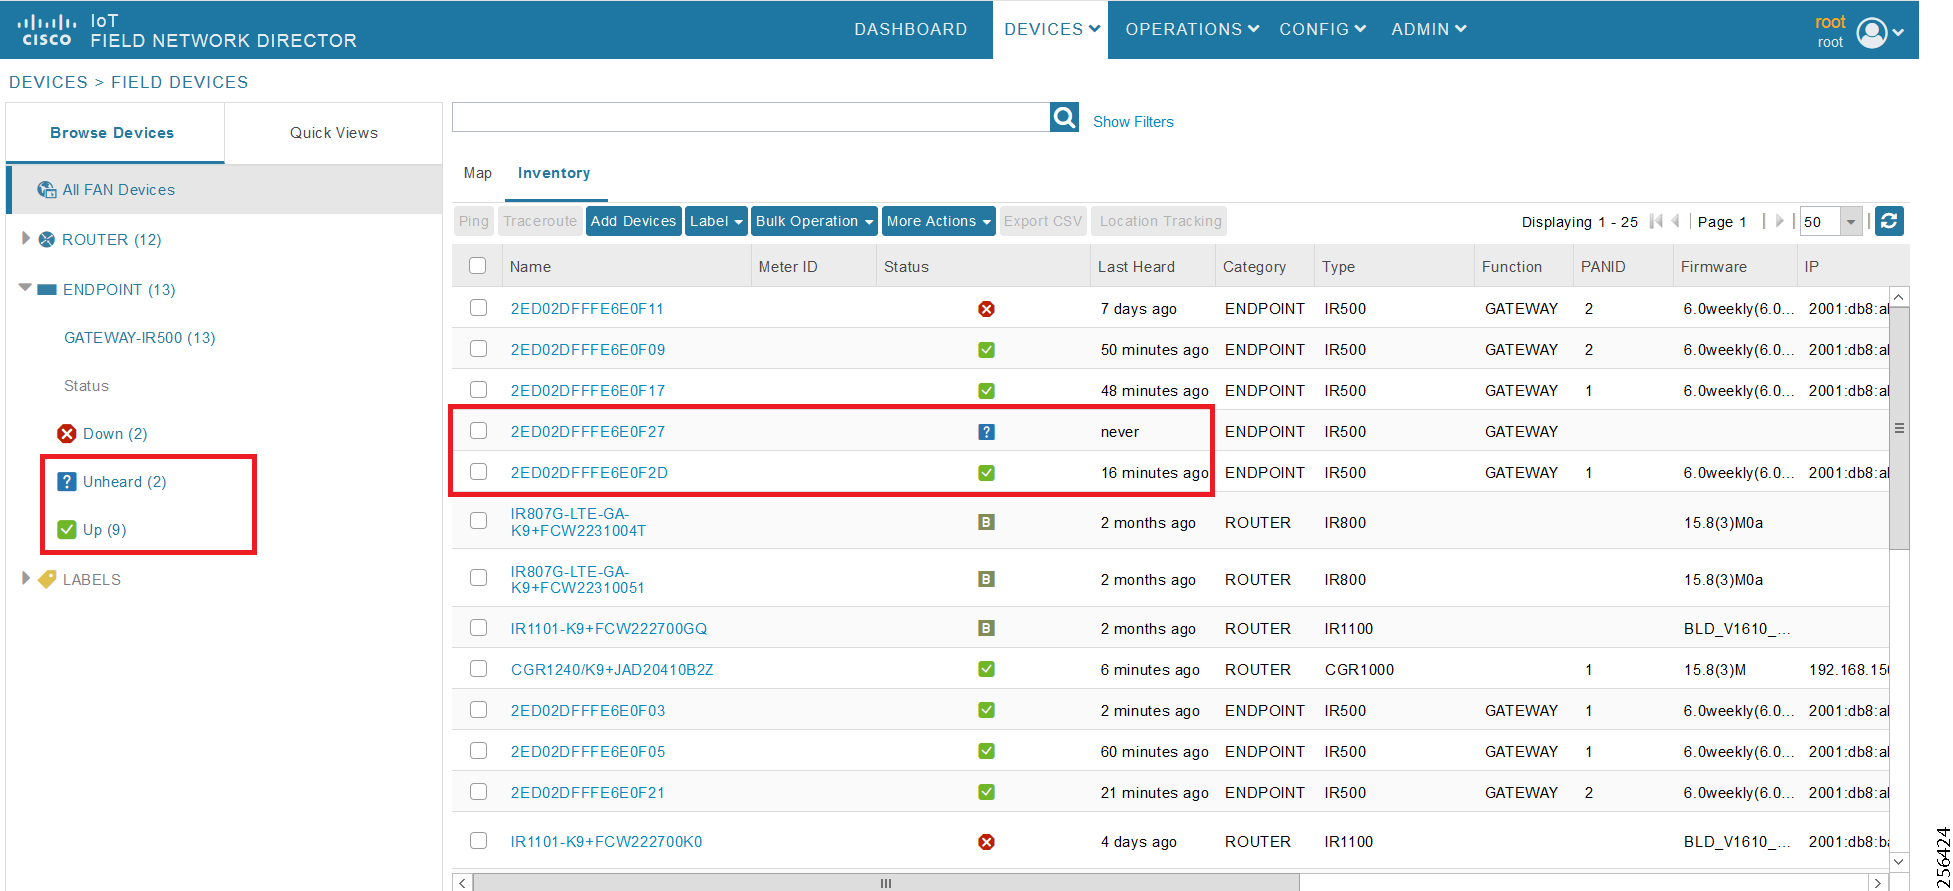Click the down status icon for IR1101-K9+FCW222700K0

click(986, 841)
